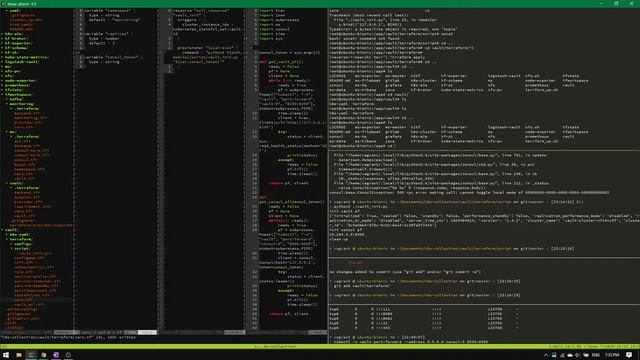The width and height of the screenshot is (640, 360).
Task: Open namespace.tf in the file tree
Action: [x=29, y=169]
